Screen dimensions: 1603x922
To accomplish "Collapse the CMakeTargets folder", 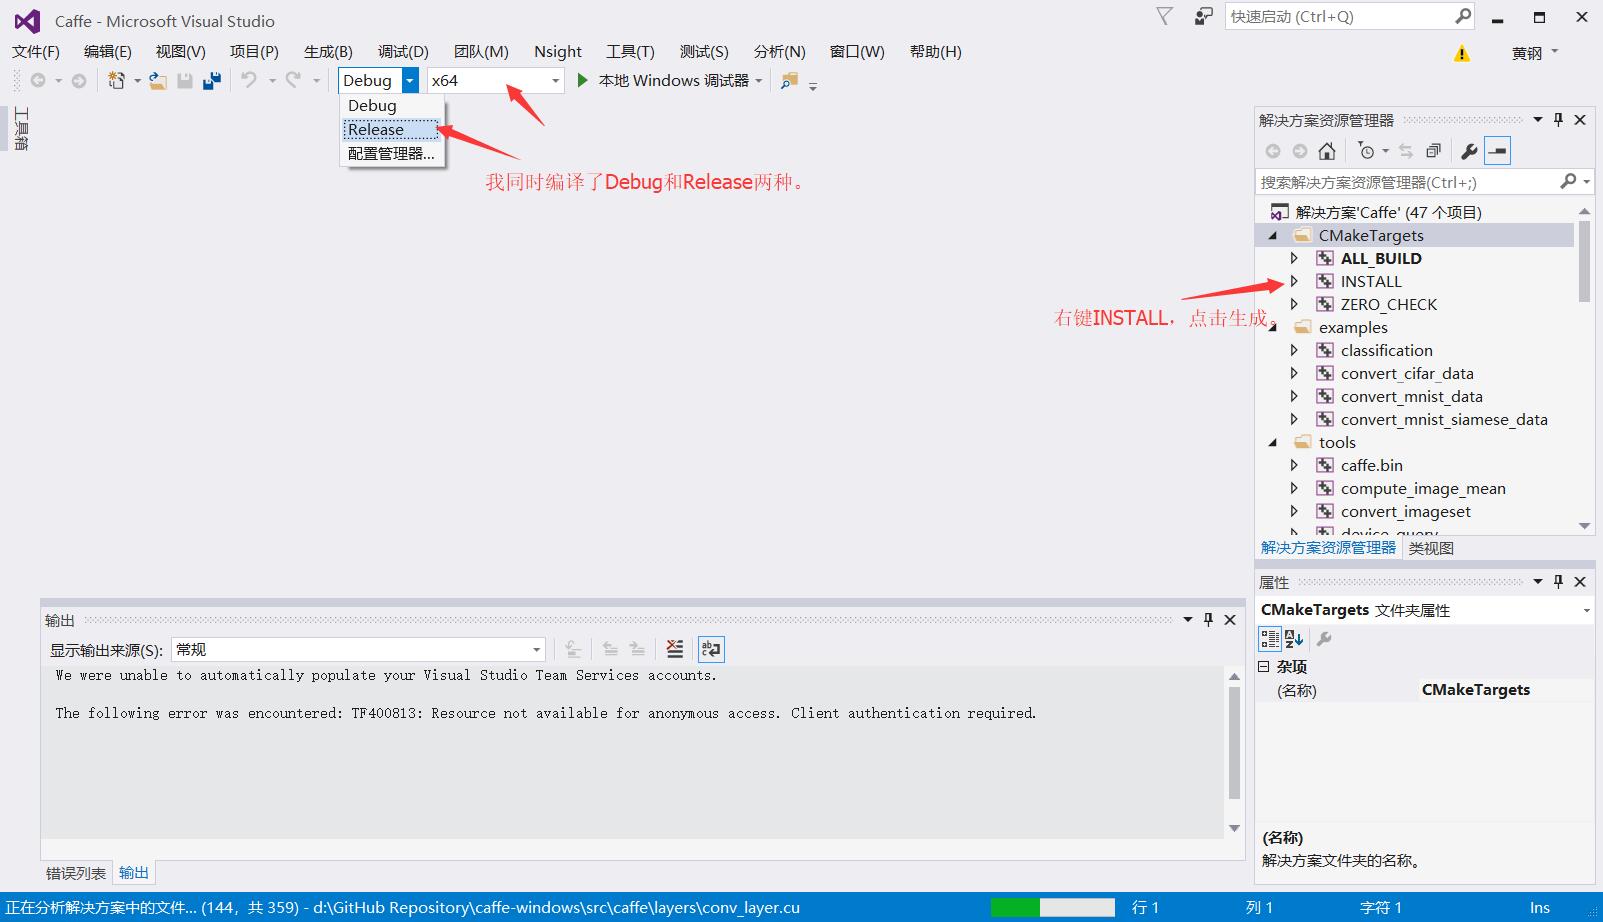I will pos(1273,236).
